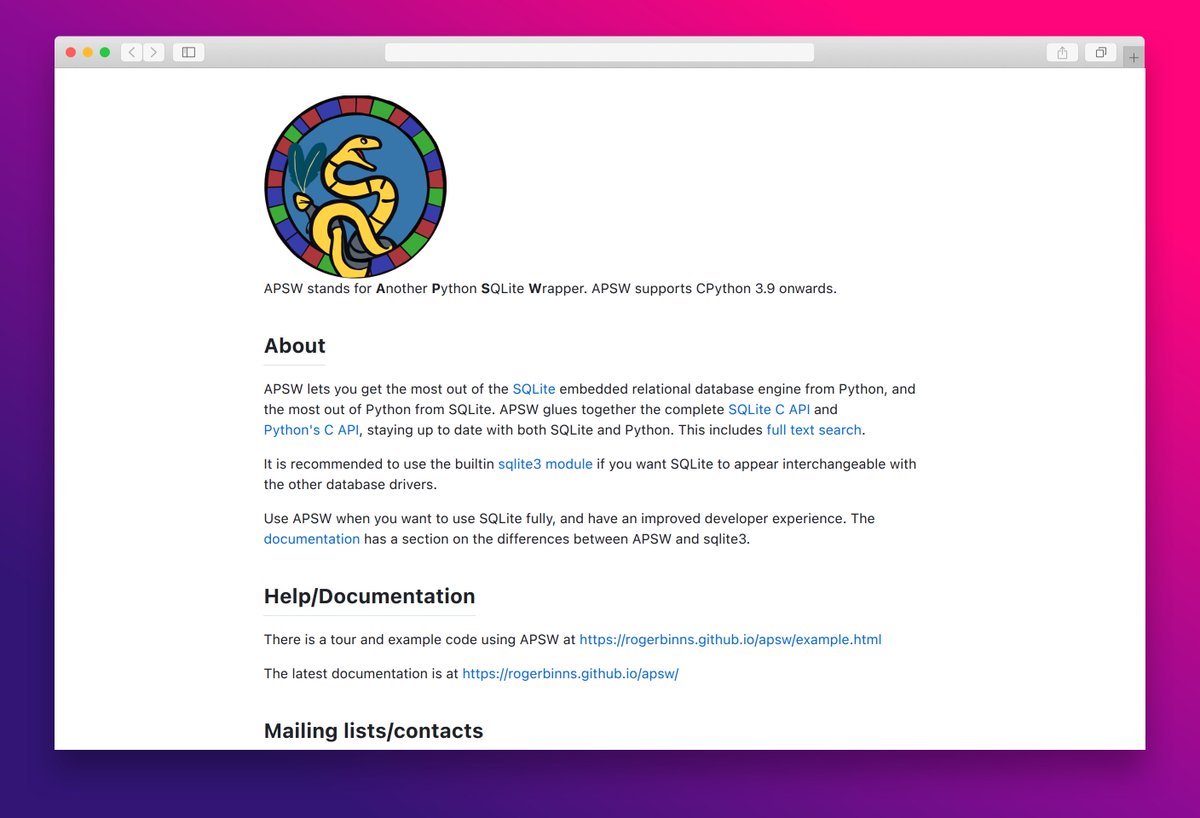The image size is (1200, 818).
Task: Close the window with red button
Action: 71,52
